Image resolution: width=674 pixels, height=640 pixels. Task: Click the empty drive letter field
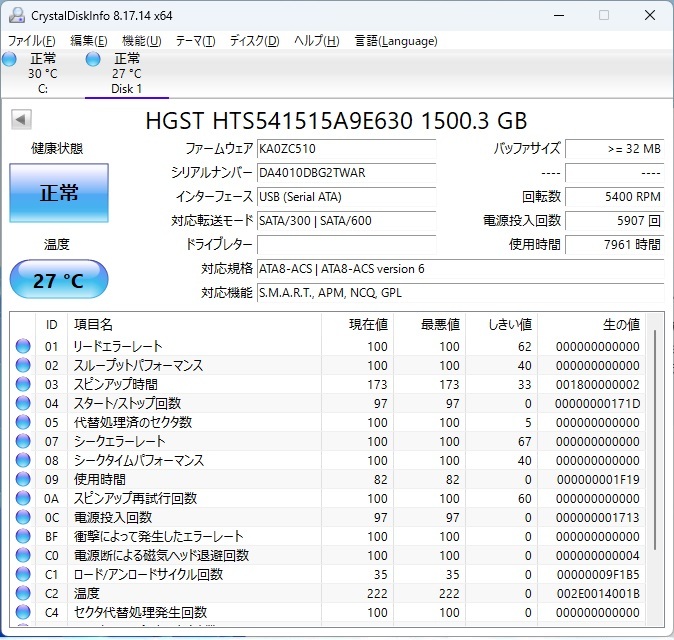(346, 245)
